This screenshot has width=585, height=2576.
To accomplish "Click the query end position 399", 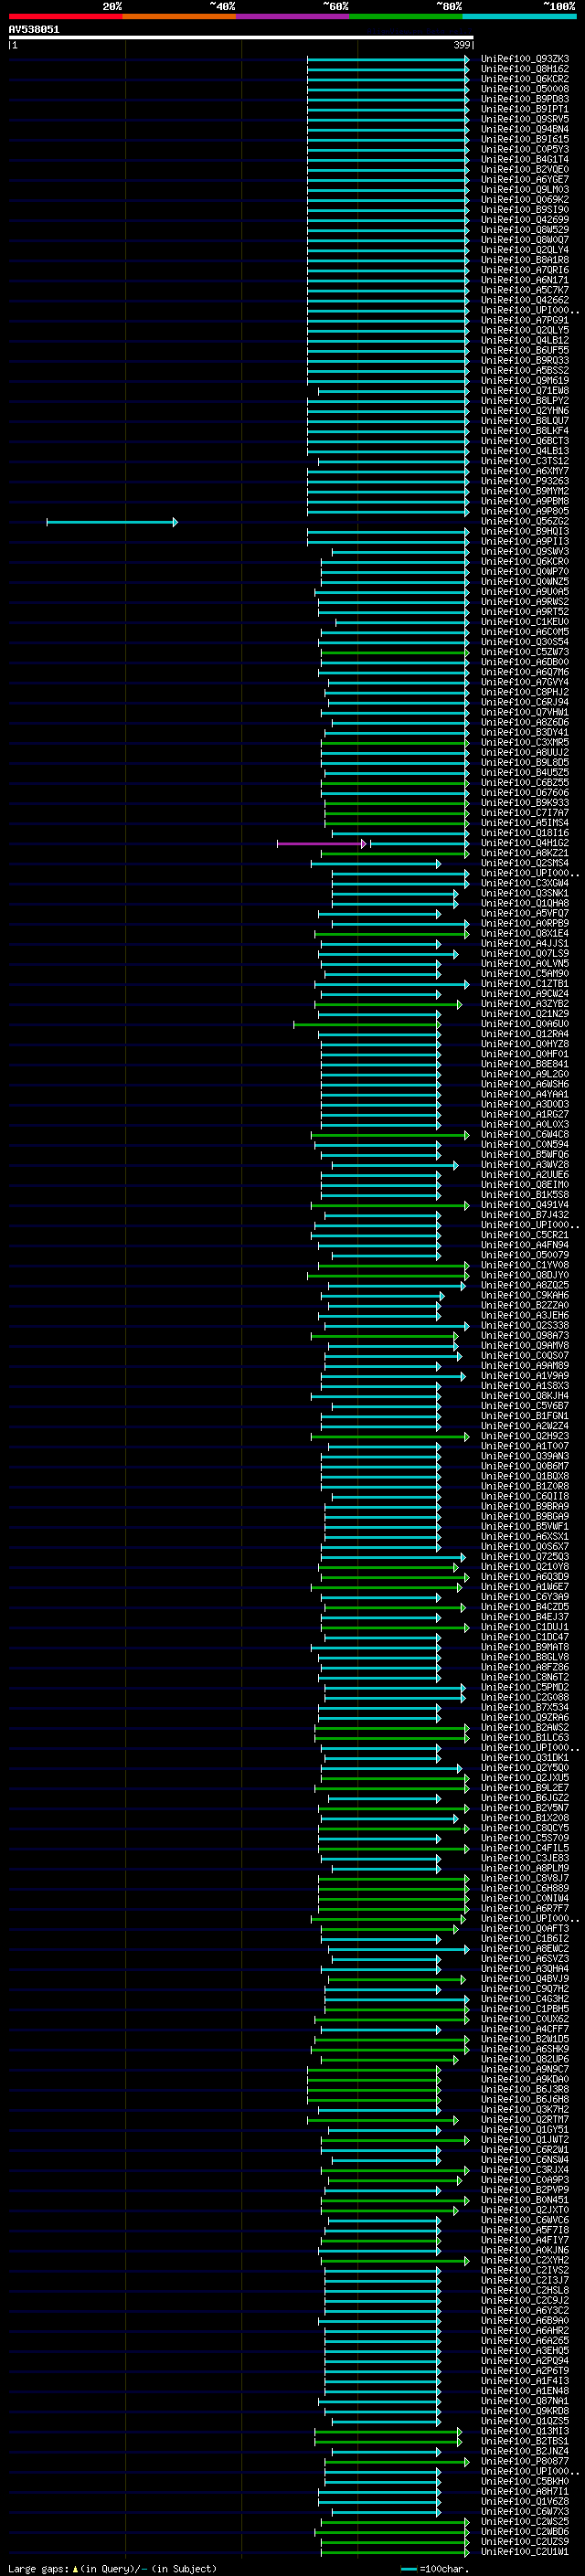I will click(x=462, y=45).
